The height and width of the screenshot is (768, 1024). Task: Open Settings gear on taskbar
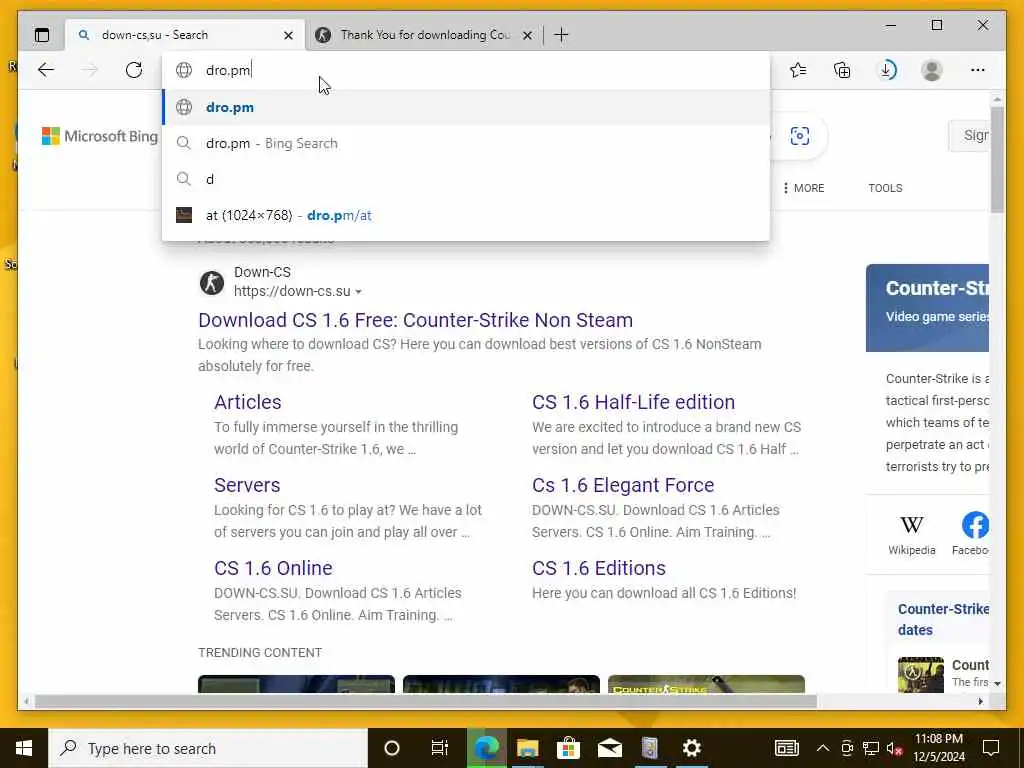[692, 748]
